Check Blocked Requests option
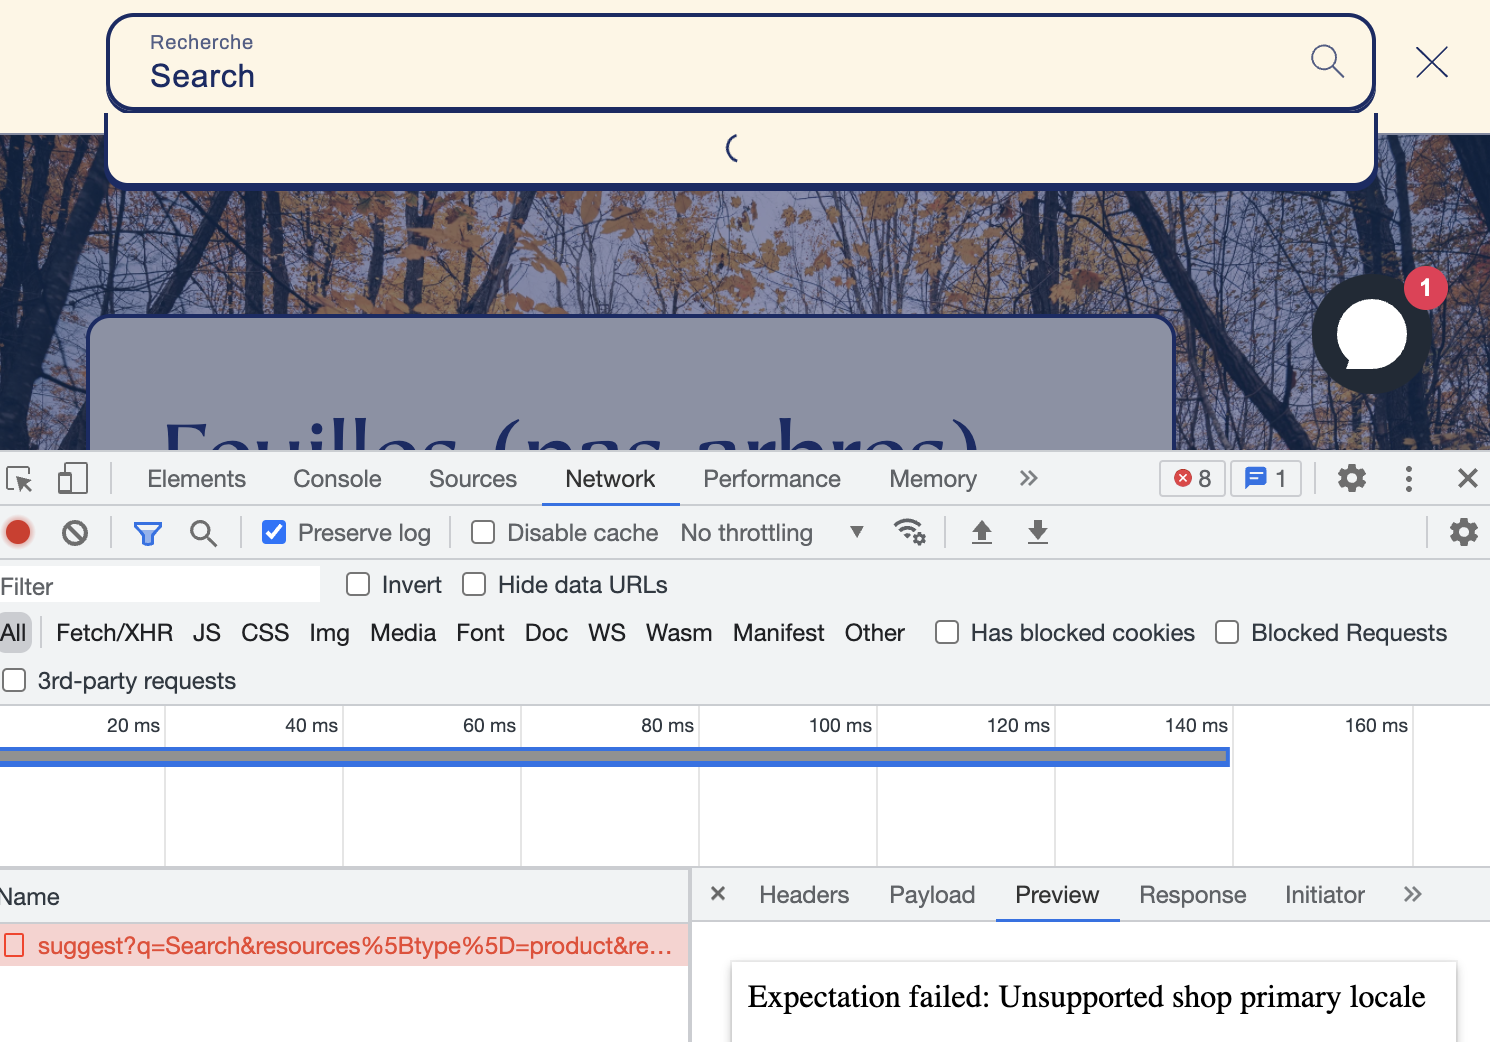This screenshot has width=1490, height=1042. point(1227,632)
